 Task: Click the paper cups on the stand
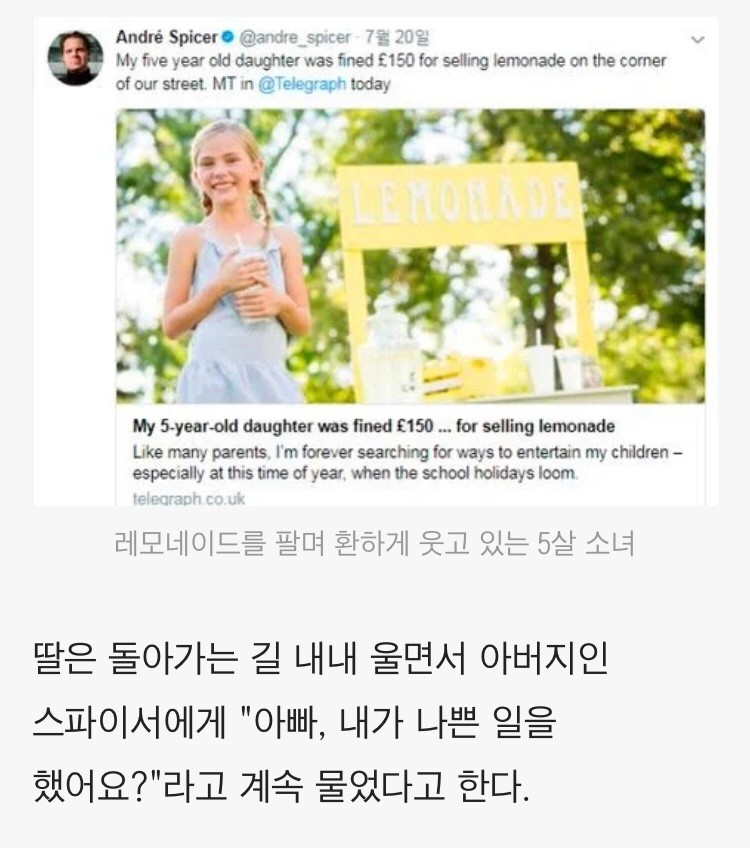click(554, 367)
